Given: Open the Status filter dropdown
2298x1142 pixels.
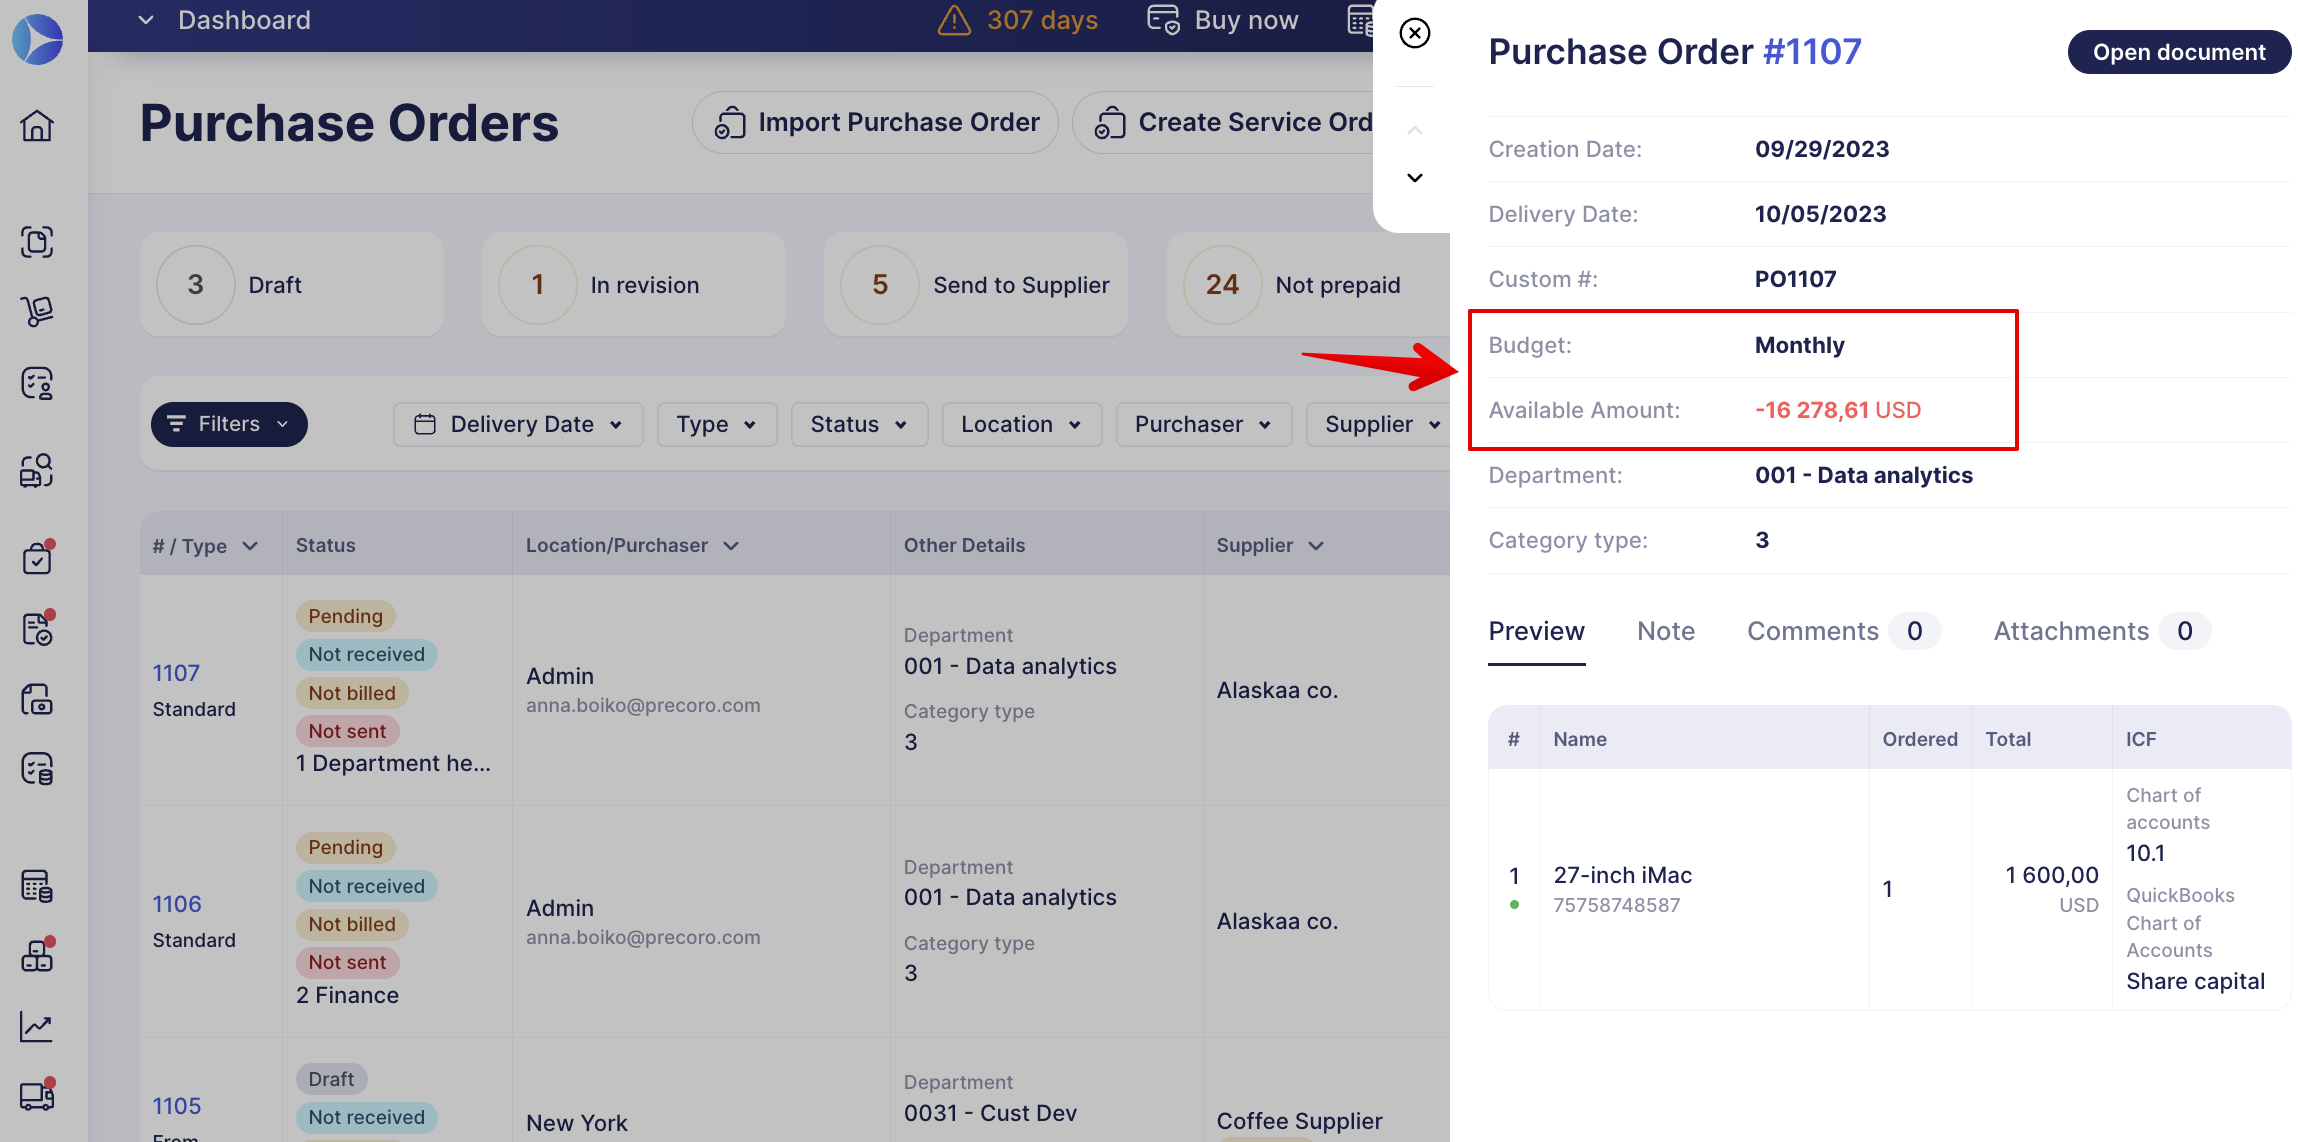Looking at the screenshot, I should tap(860, 424).
